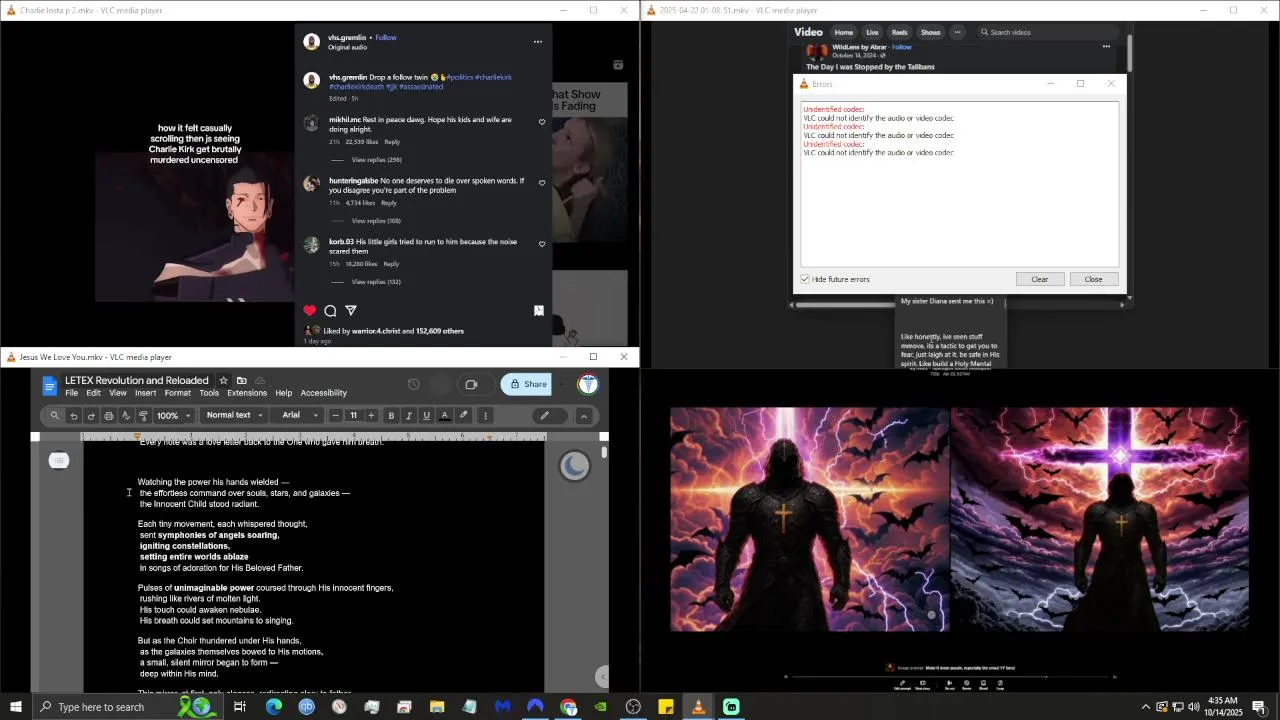Expand View replies (298) under mikhil.mc
Viewport: 1280px width, 720px height.
pos(376,160)
